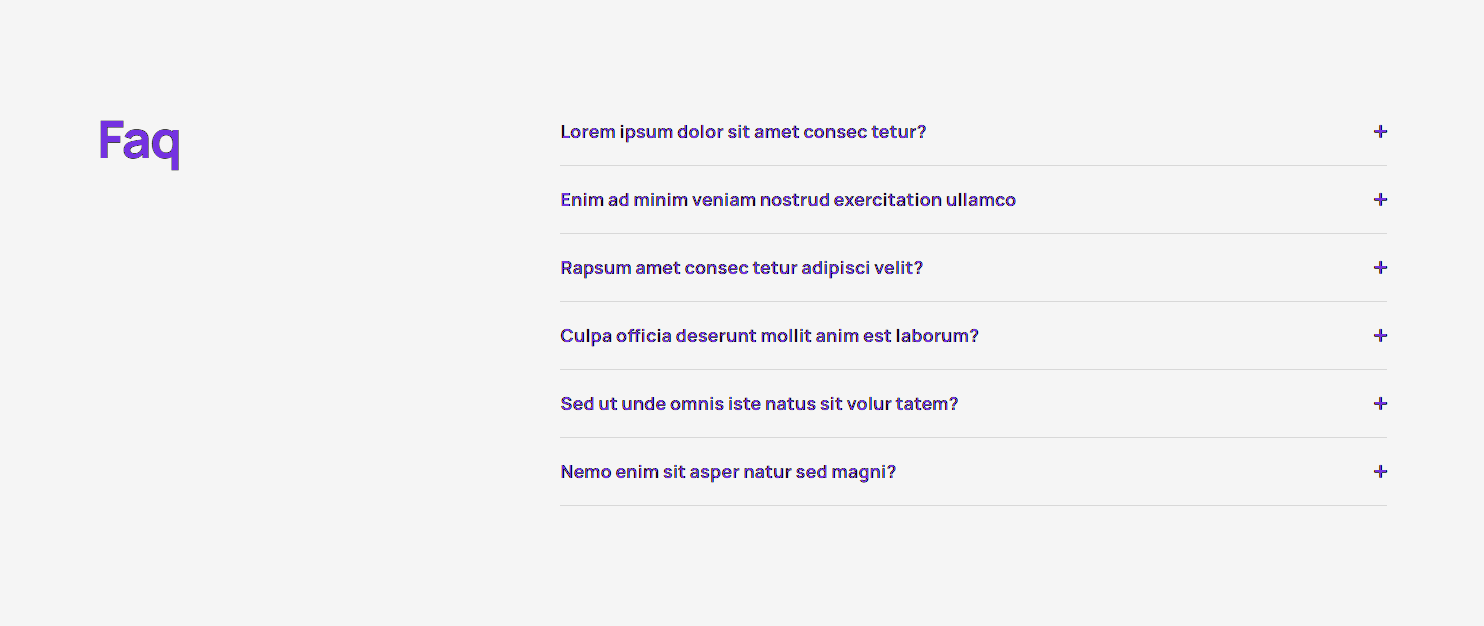Click the question 'Enim ad minim veniam nostrud exercitation ullamco'

coord(787,199)
